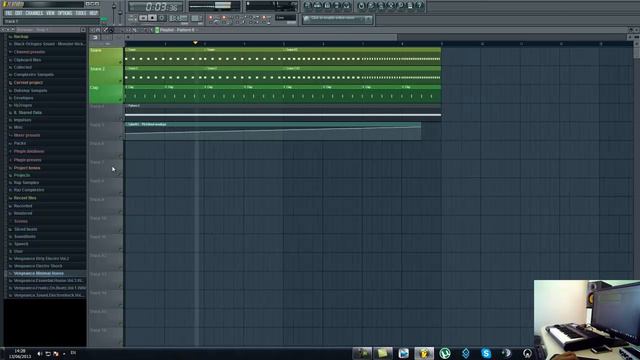640x360 pixels.
Task: Show the step sequencer shortcut icon
Action: pos(318,6)
